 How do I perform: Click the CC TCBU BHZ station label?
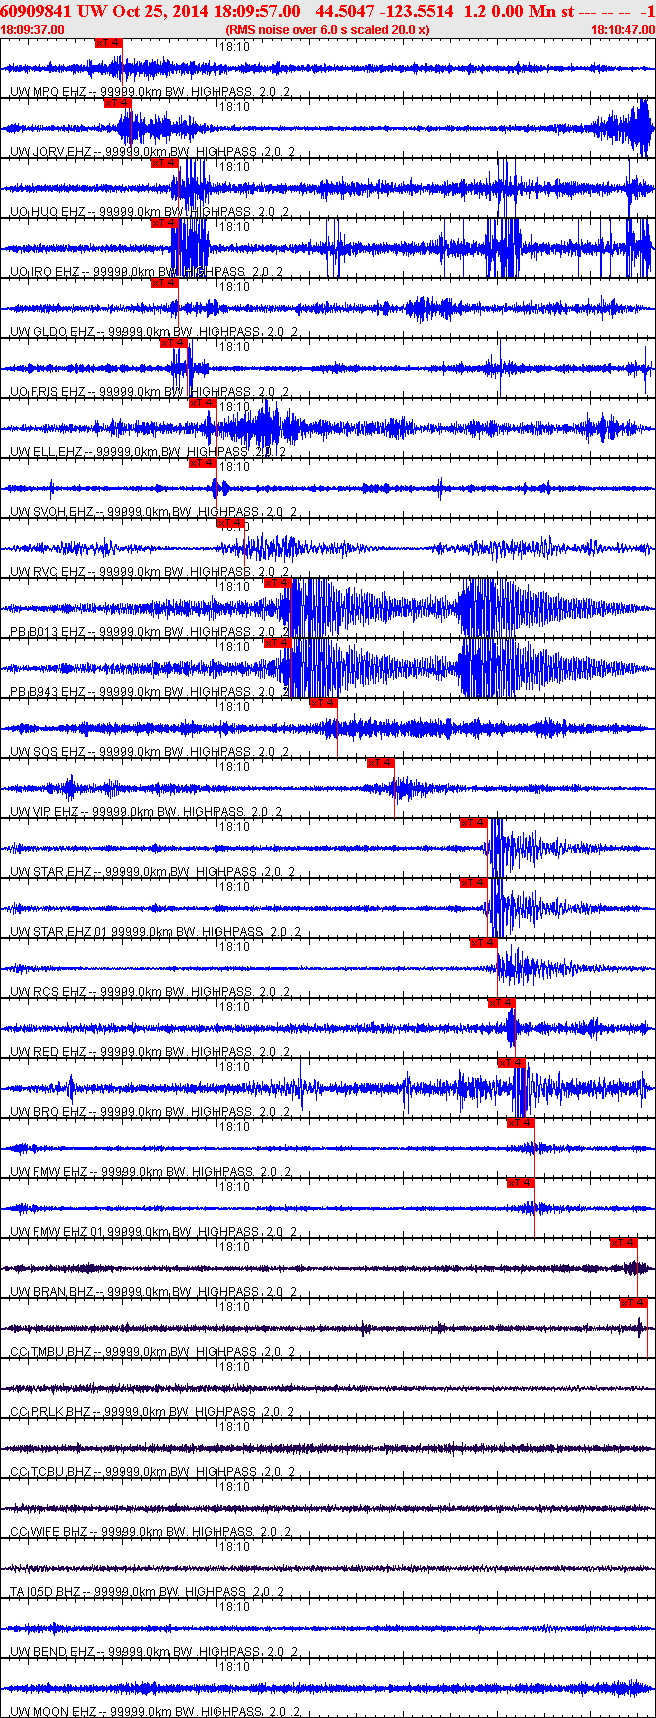tap(51, 1472)
